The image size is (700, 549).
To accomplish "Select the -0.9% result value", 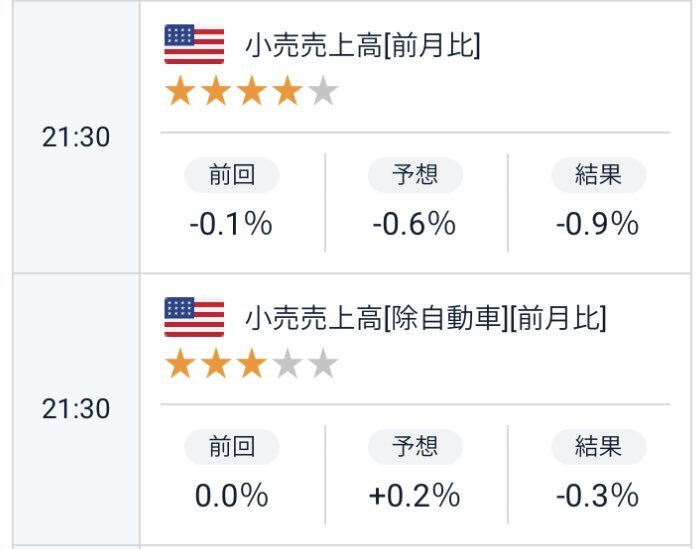I will coord(597,224).
